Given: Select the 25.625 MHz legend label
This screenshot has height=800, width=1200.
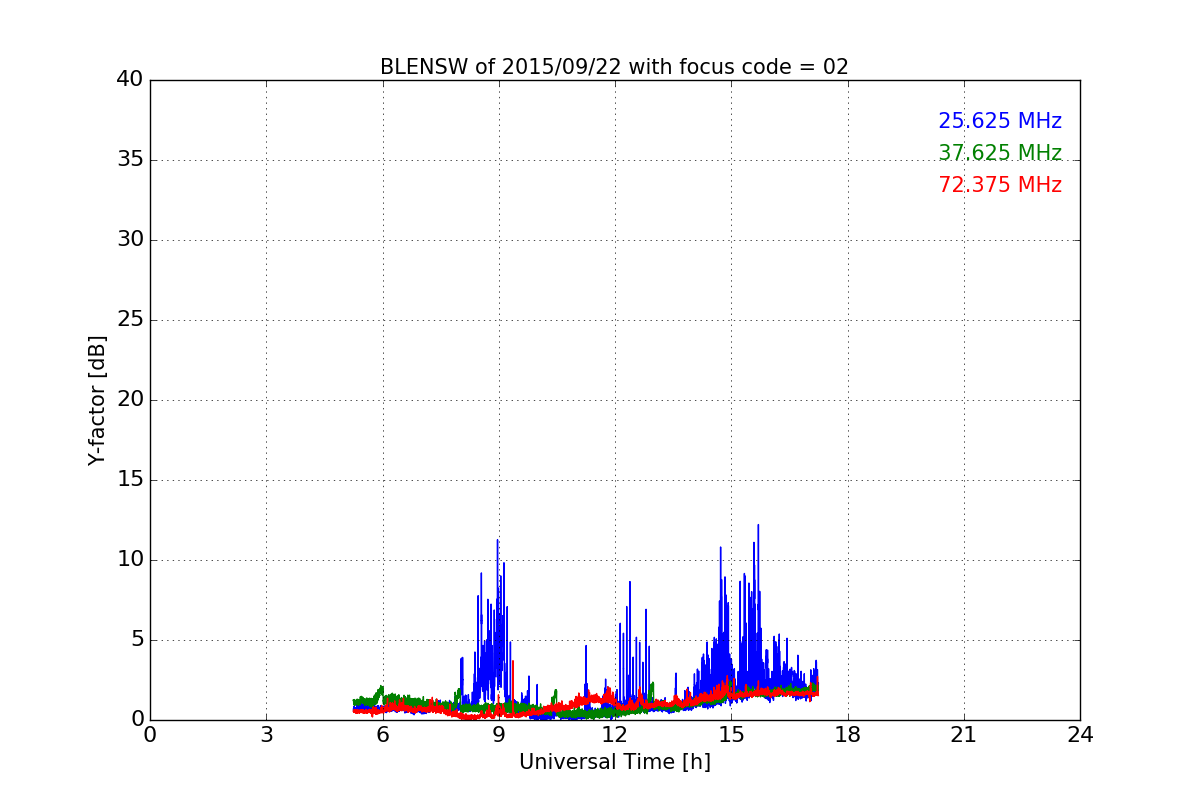Looking at the screenshot, I should point(1000,121).
